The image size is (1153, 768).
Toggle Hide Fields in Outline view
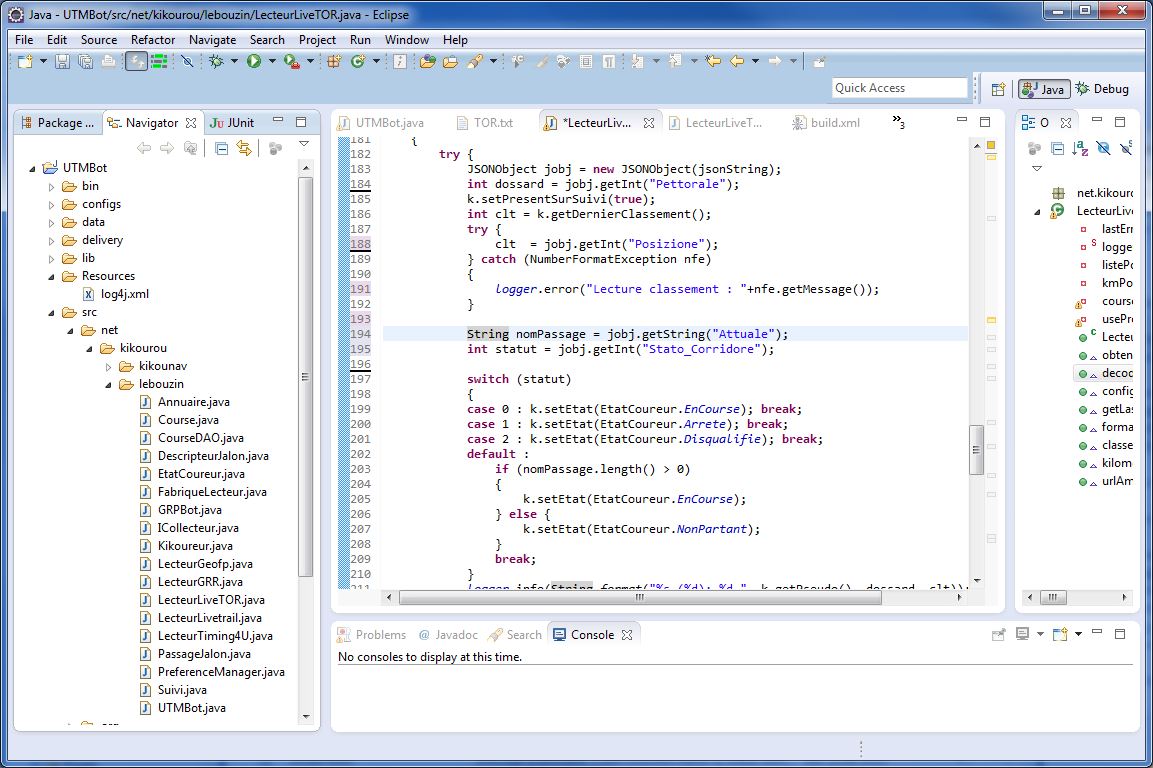[1103, 148]
